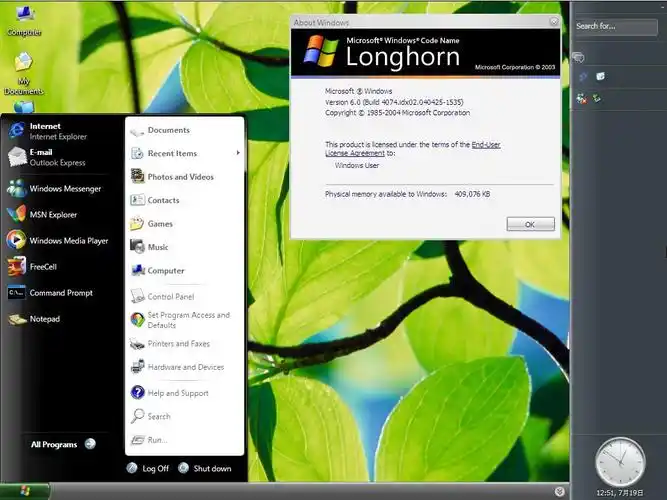Click the analog clock in the sidebar
The width and height of the screenshot is (667, 500).
click(620, 462)
